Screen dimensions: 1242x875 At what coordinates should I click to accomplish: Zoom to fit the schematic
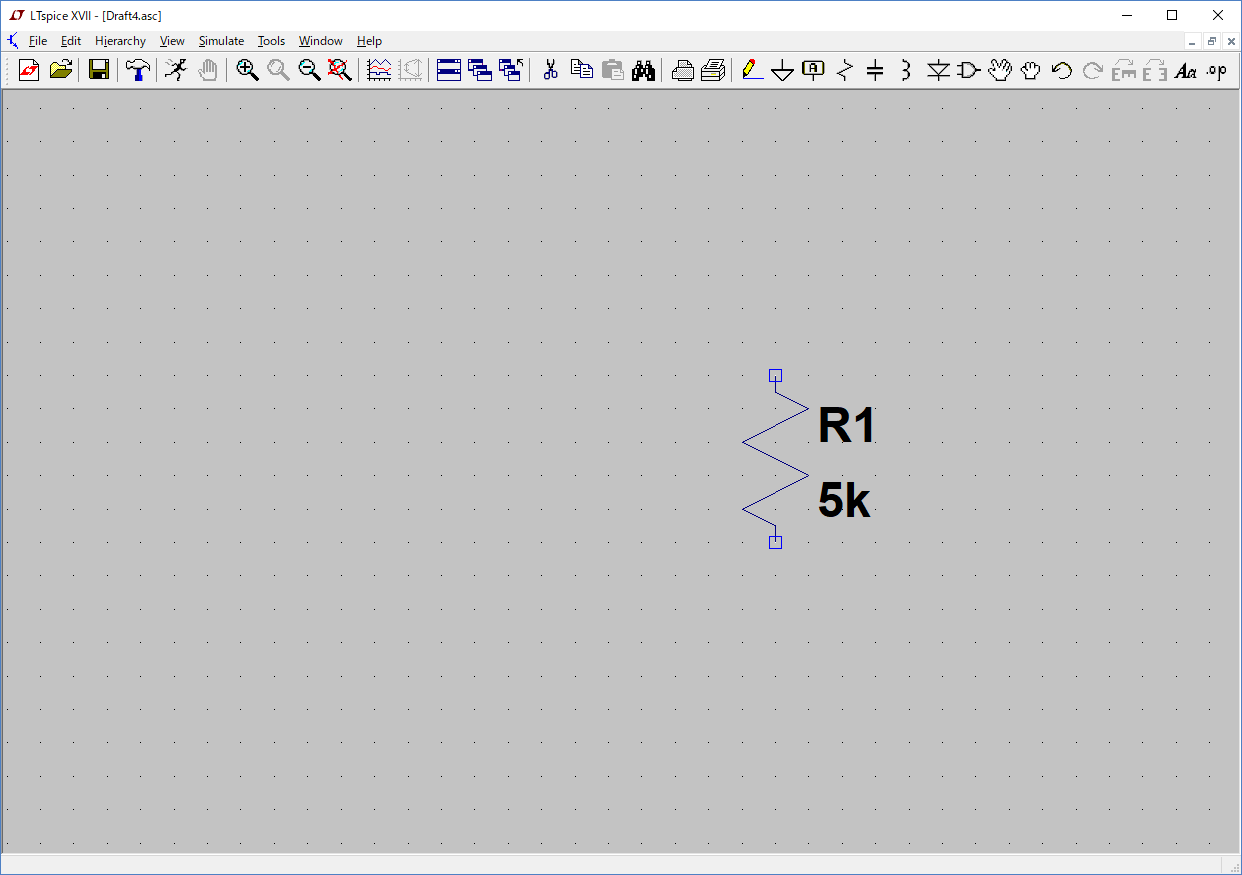click(340, 70)
